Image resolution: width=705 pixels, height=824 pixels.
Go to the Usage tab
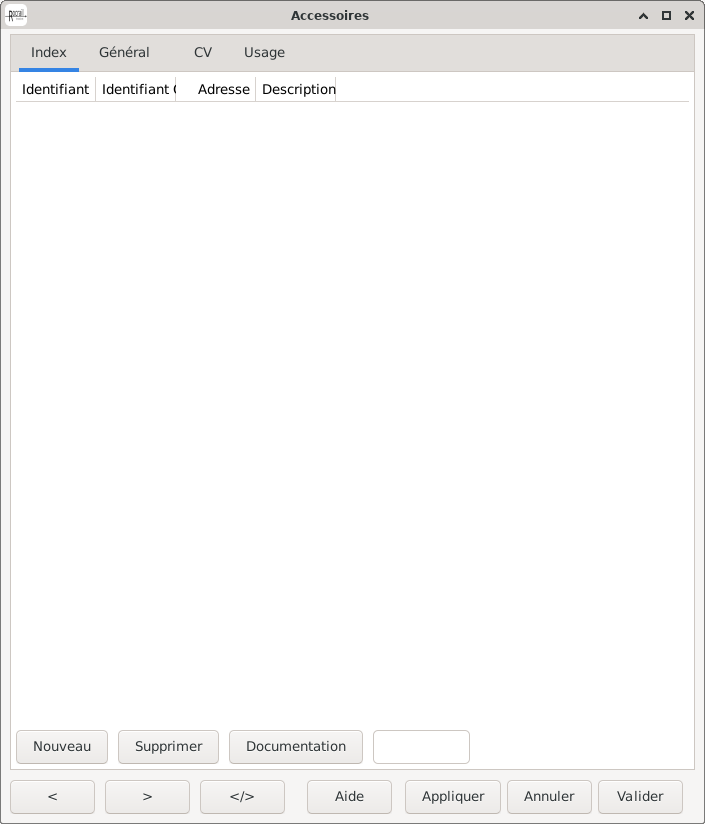coord(264,53)
